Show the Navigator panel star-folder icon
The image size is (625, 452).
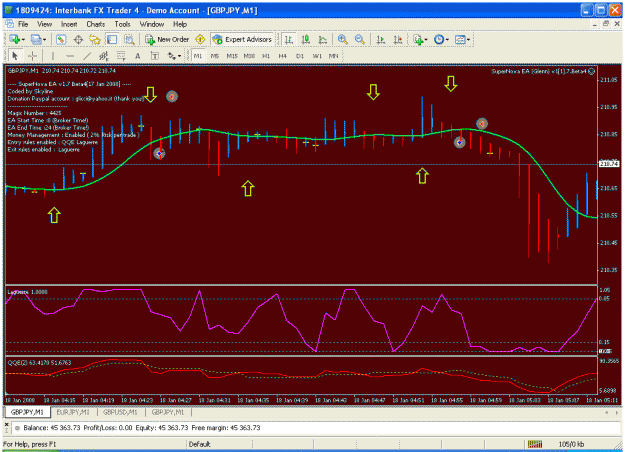click(x=95, y=39)
